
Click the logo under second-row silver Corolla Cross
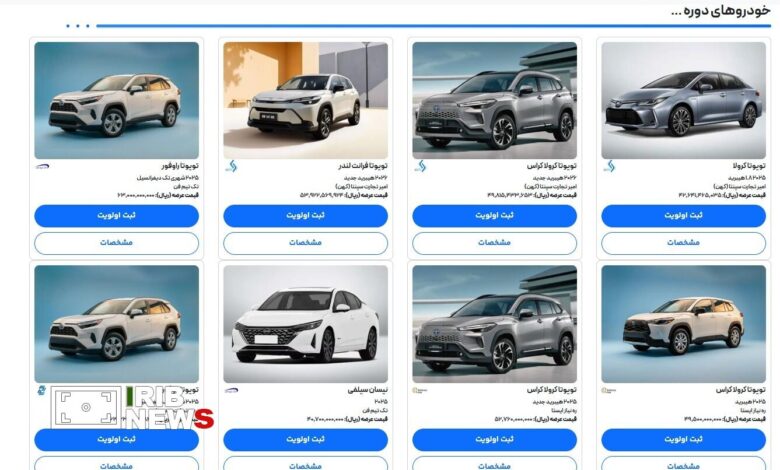(420, 390)
